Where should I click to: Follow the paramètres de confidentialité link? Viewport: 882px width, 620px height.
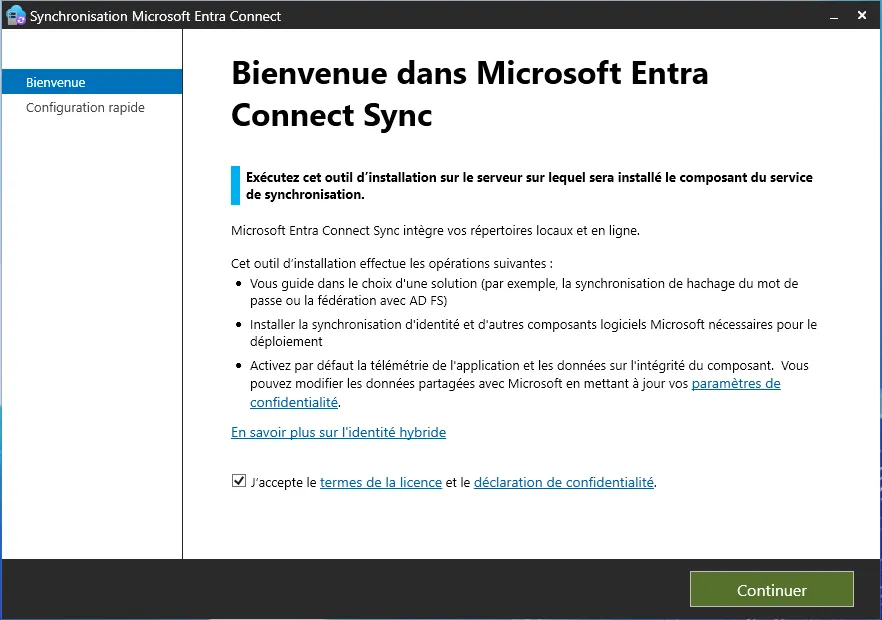(735, 383)
